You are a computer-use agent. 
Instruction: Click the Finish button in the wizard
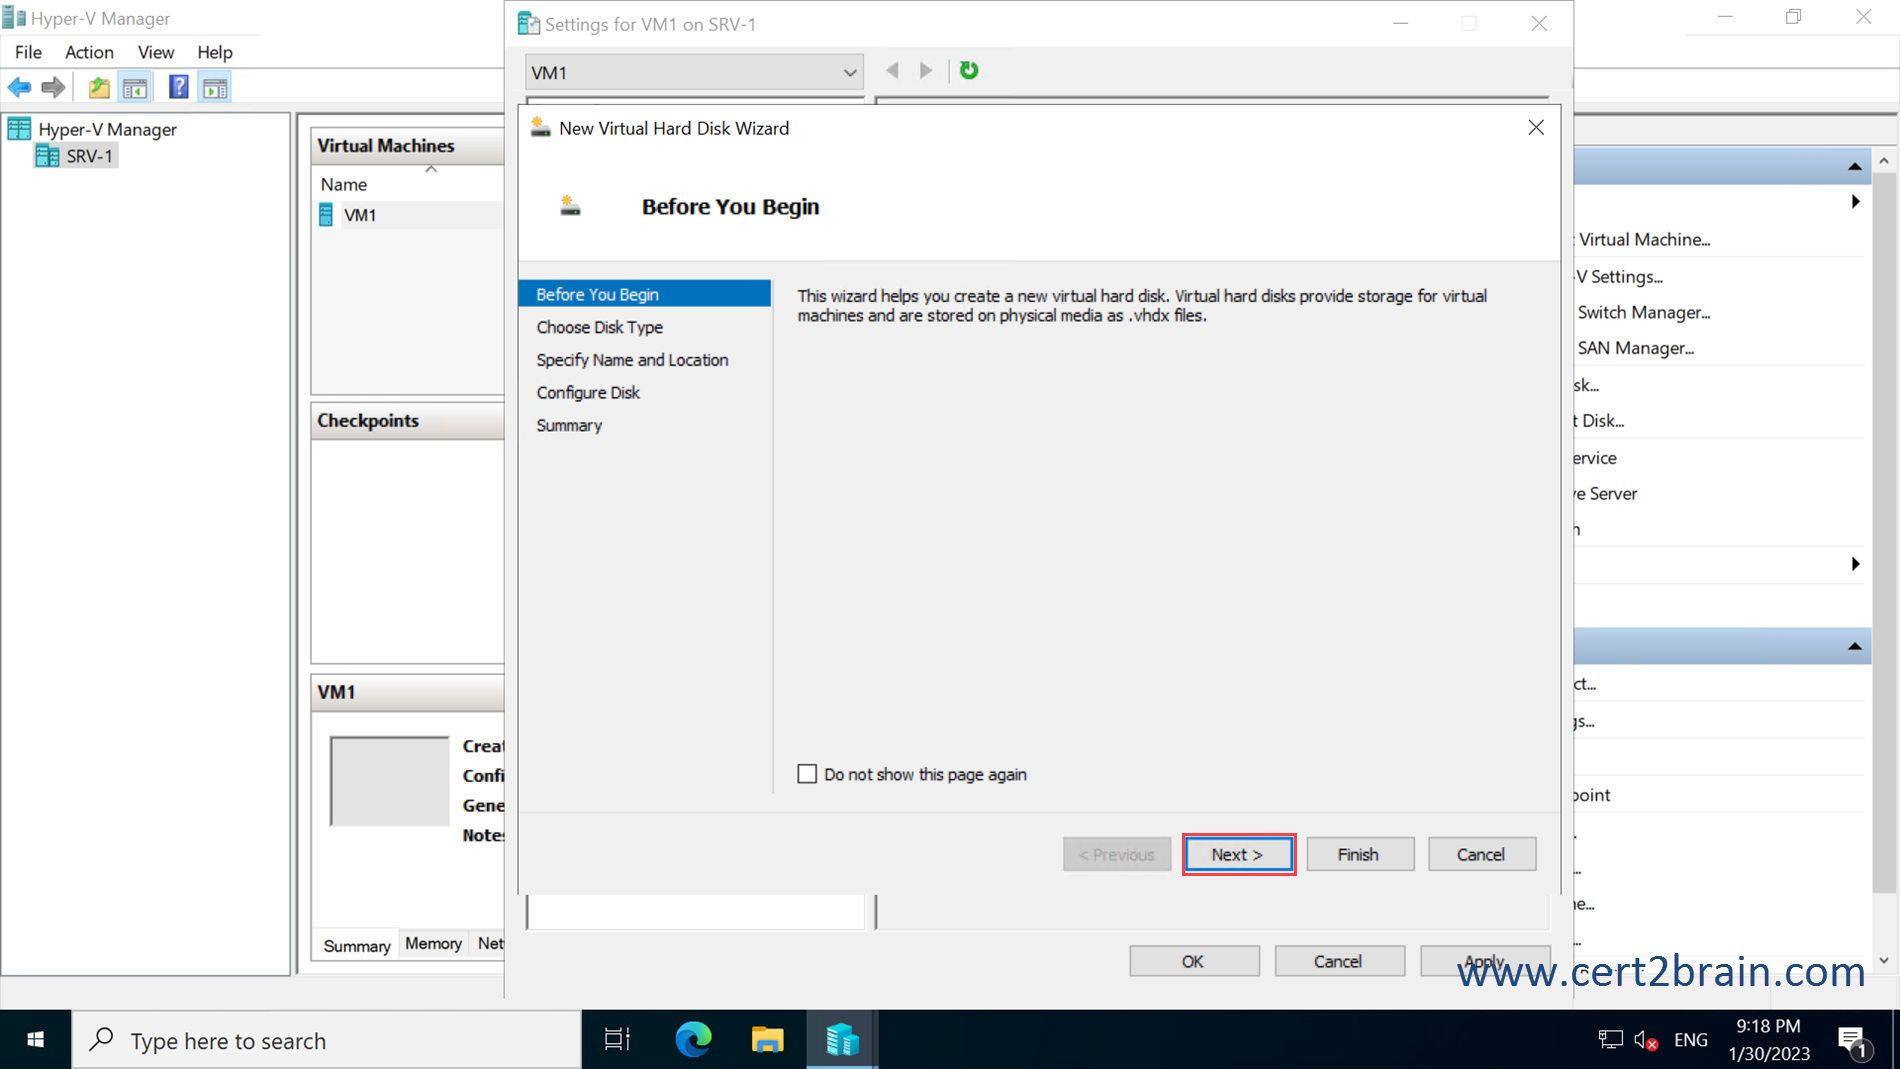(x=1359, y=854)
